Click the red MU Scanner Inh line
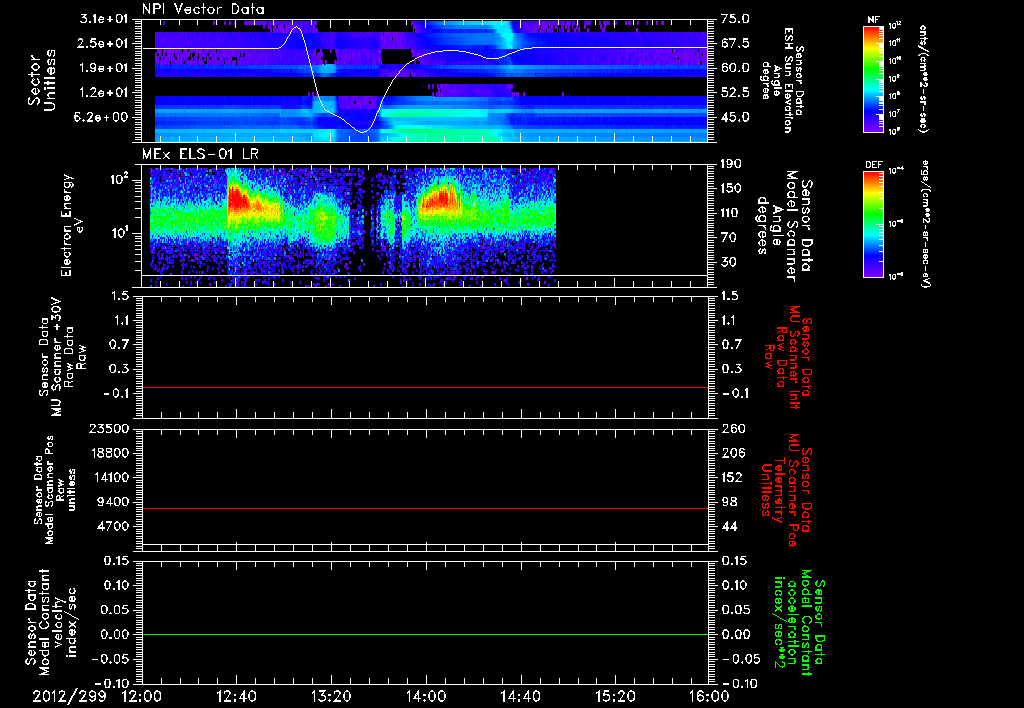This screenshot has height=708, width=1024. tap(424, 387)
